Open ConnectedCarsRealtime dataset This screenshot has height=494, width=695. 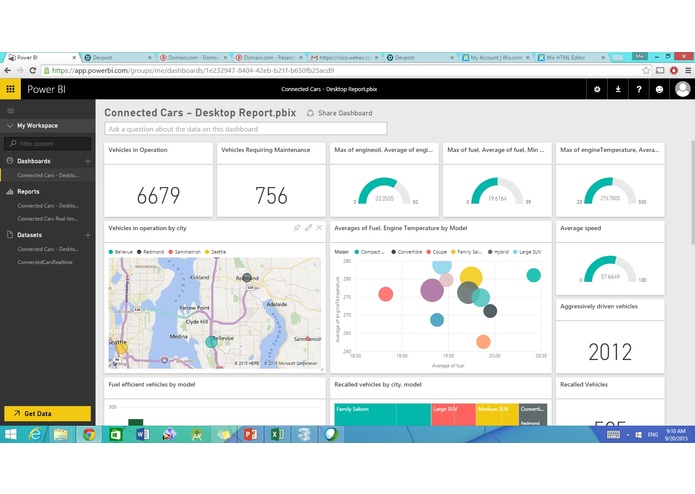tap(45, 262)
